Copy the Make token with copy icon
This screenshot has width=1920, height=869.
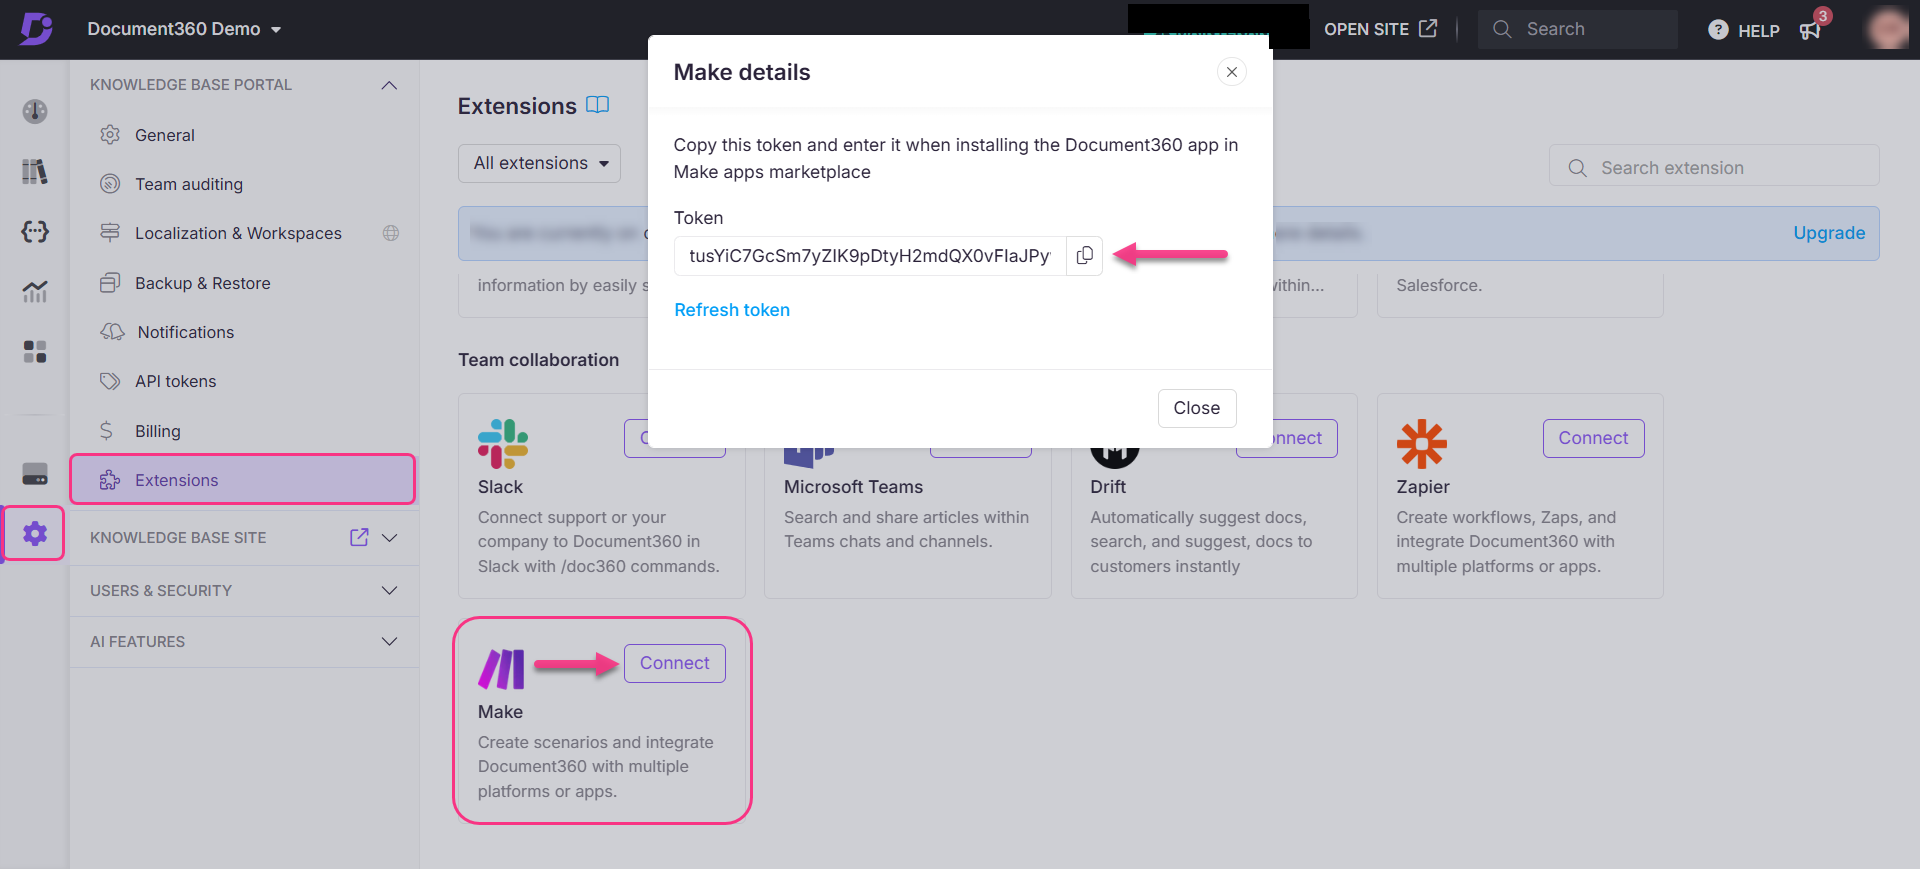coord(1084,256)
